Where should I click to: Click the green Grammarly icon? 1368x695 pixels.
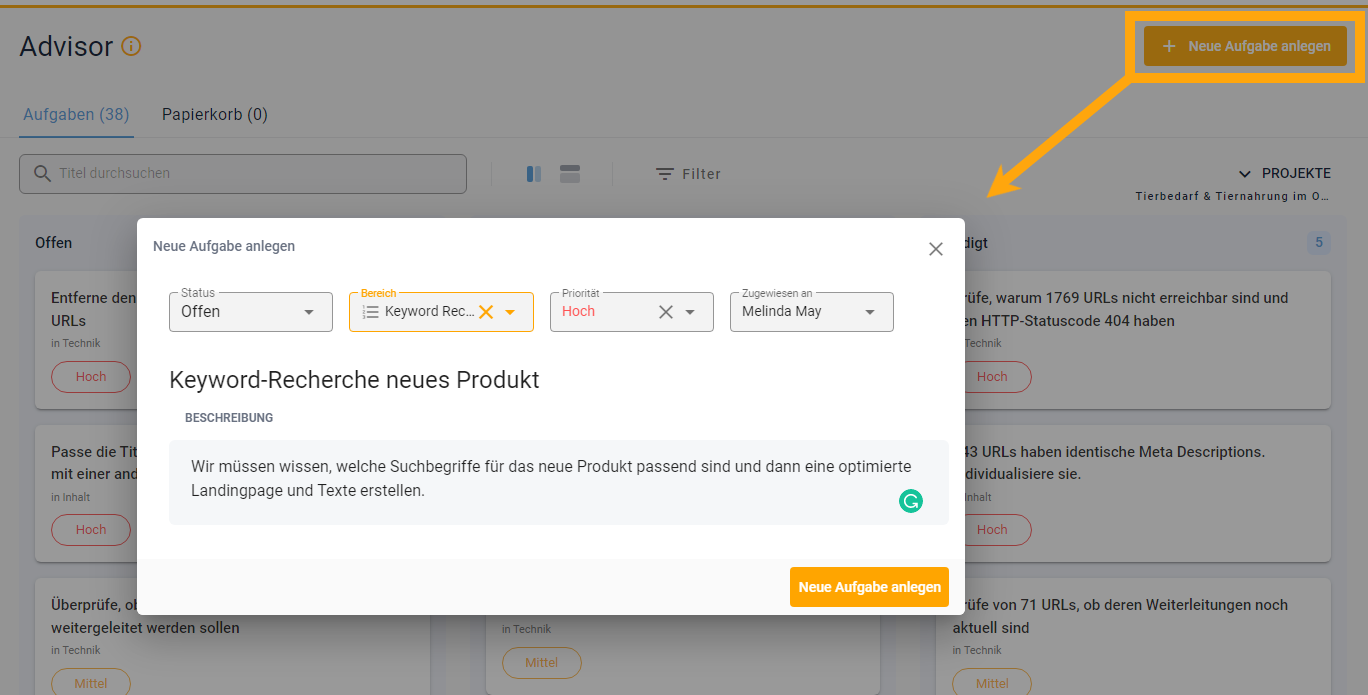(910, 501)
